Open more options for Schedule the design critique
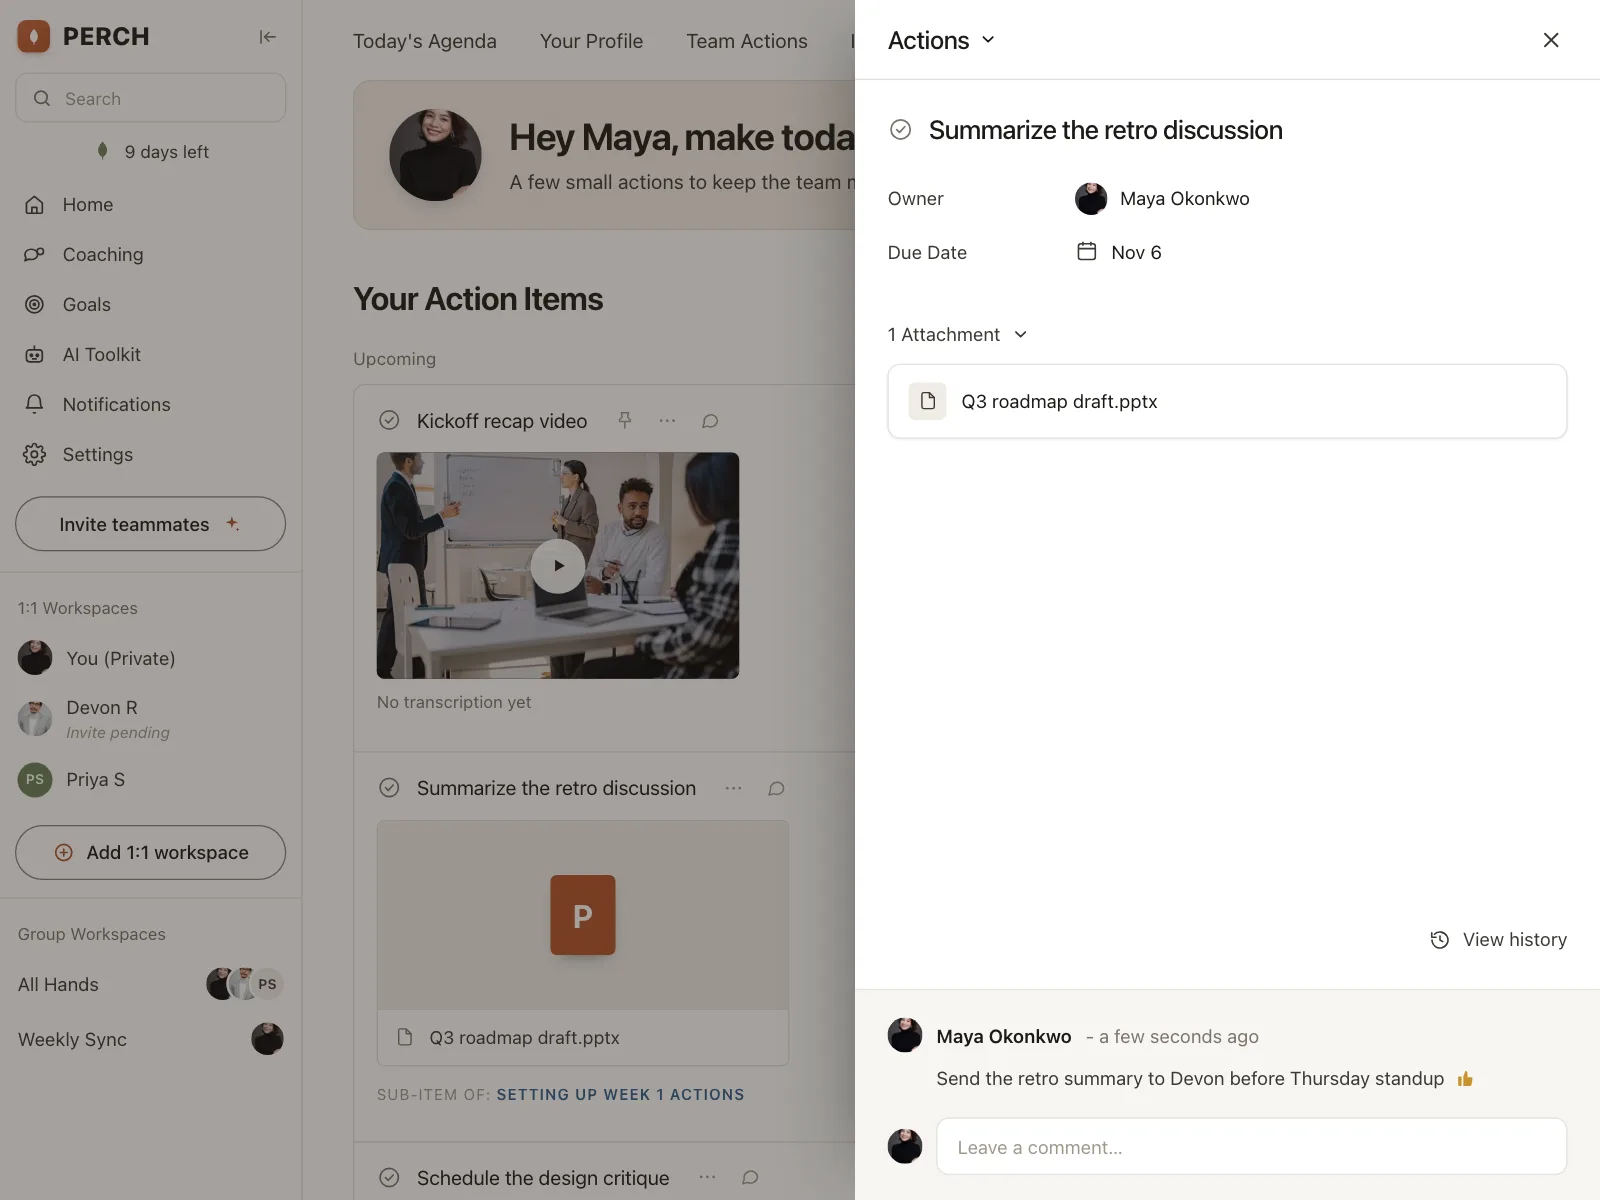This screenshot has width=1600, height=1200. click(707, 1177)
